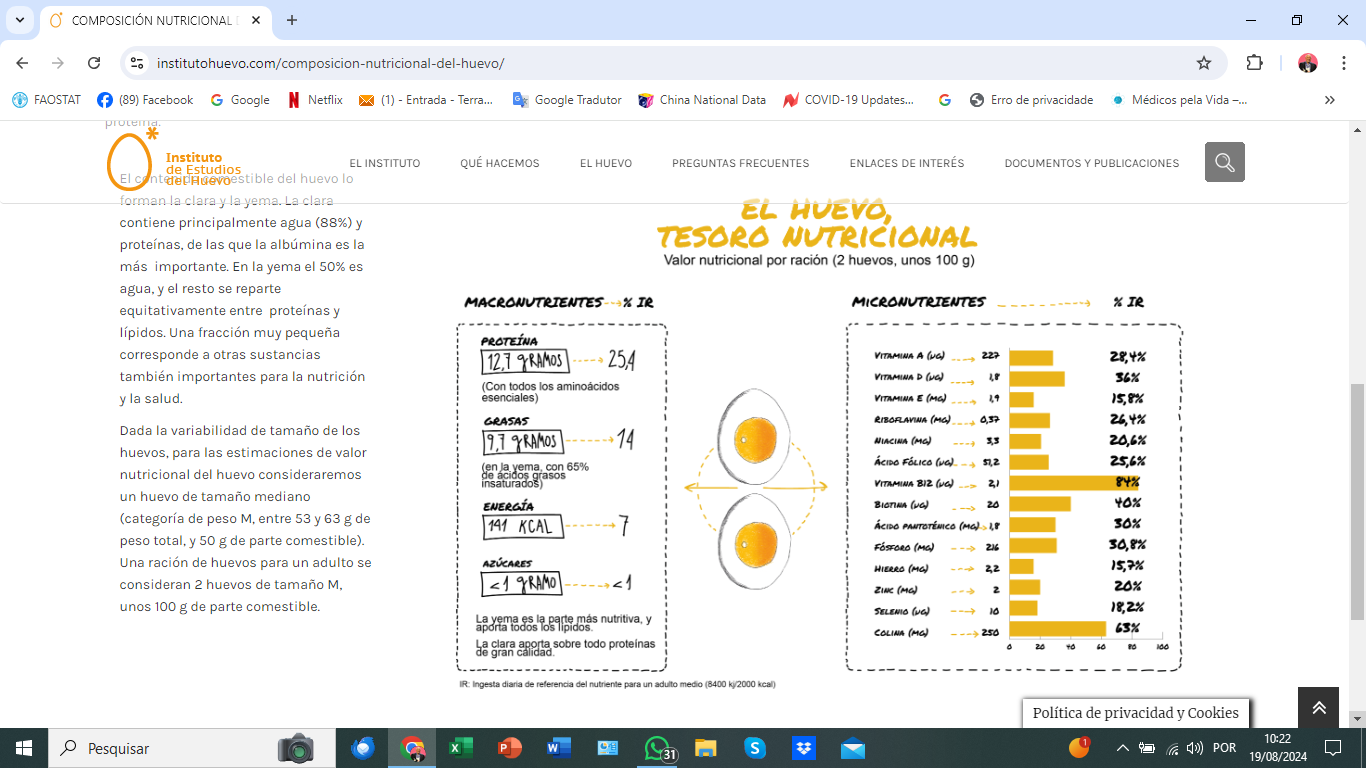
Task: Open the Enlaces de Interés menu
Action: point(907,163)
